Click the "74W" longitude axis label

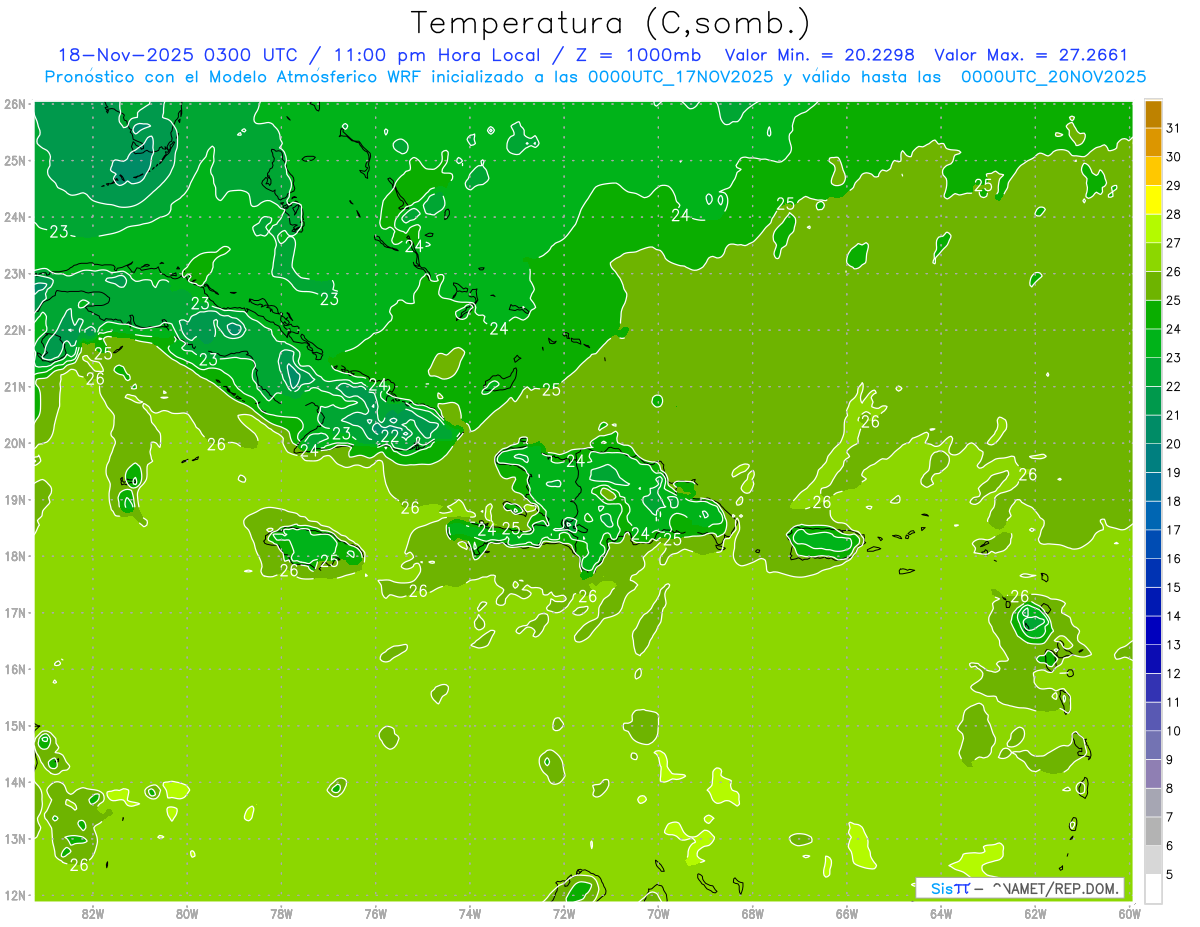470,913
